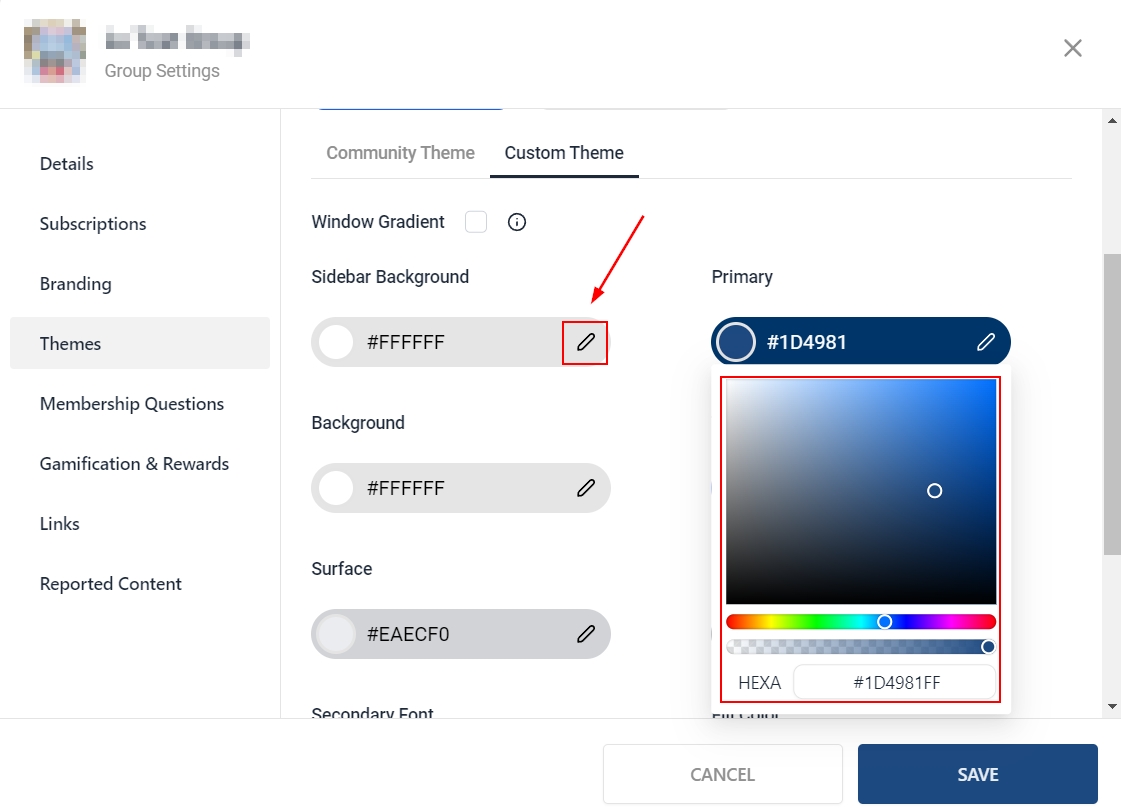
Task: Open the Background color edit pencil
Action: [586, 489]
